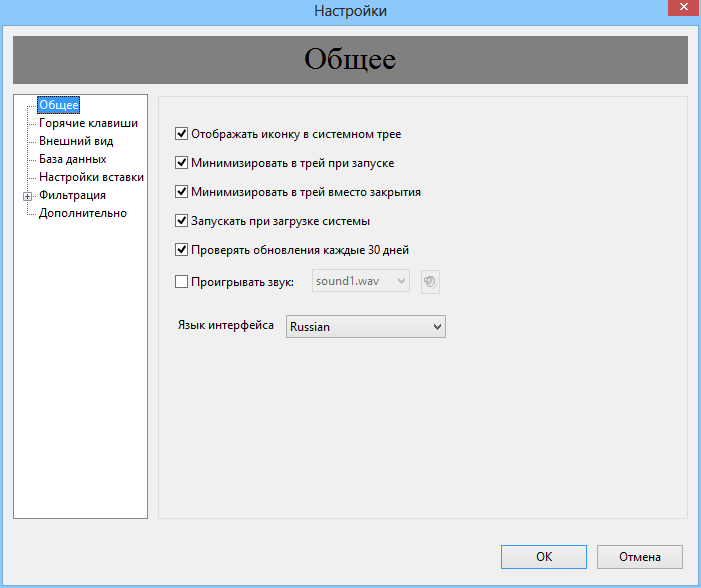Open Настройки вставки settings page
Screen dimensions: 701x588
[91, 177]
